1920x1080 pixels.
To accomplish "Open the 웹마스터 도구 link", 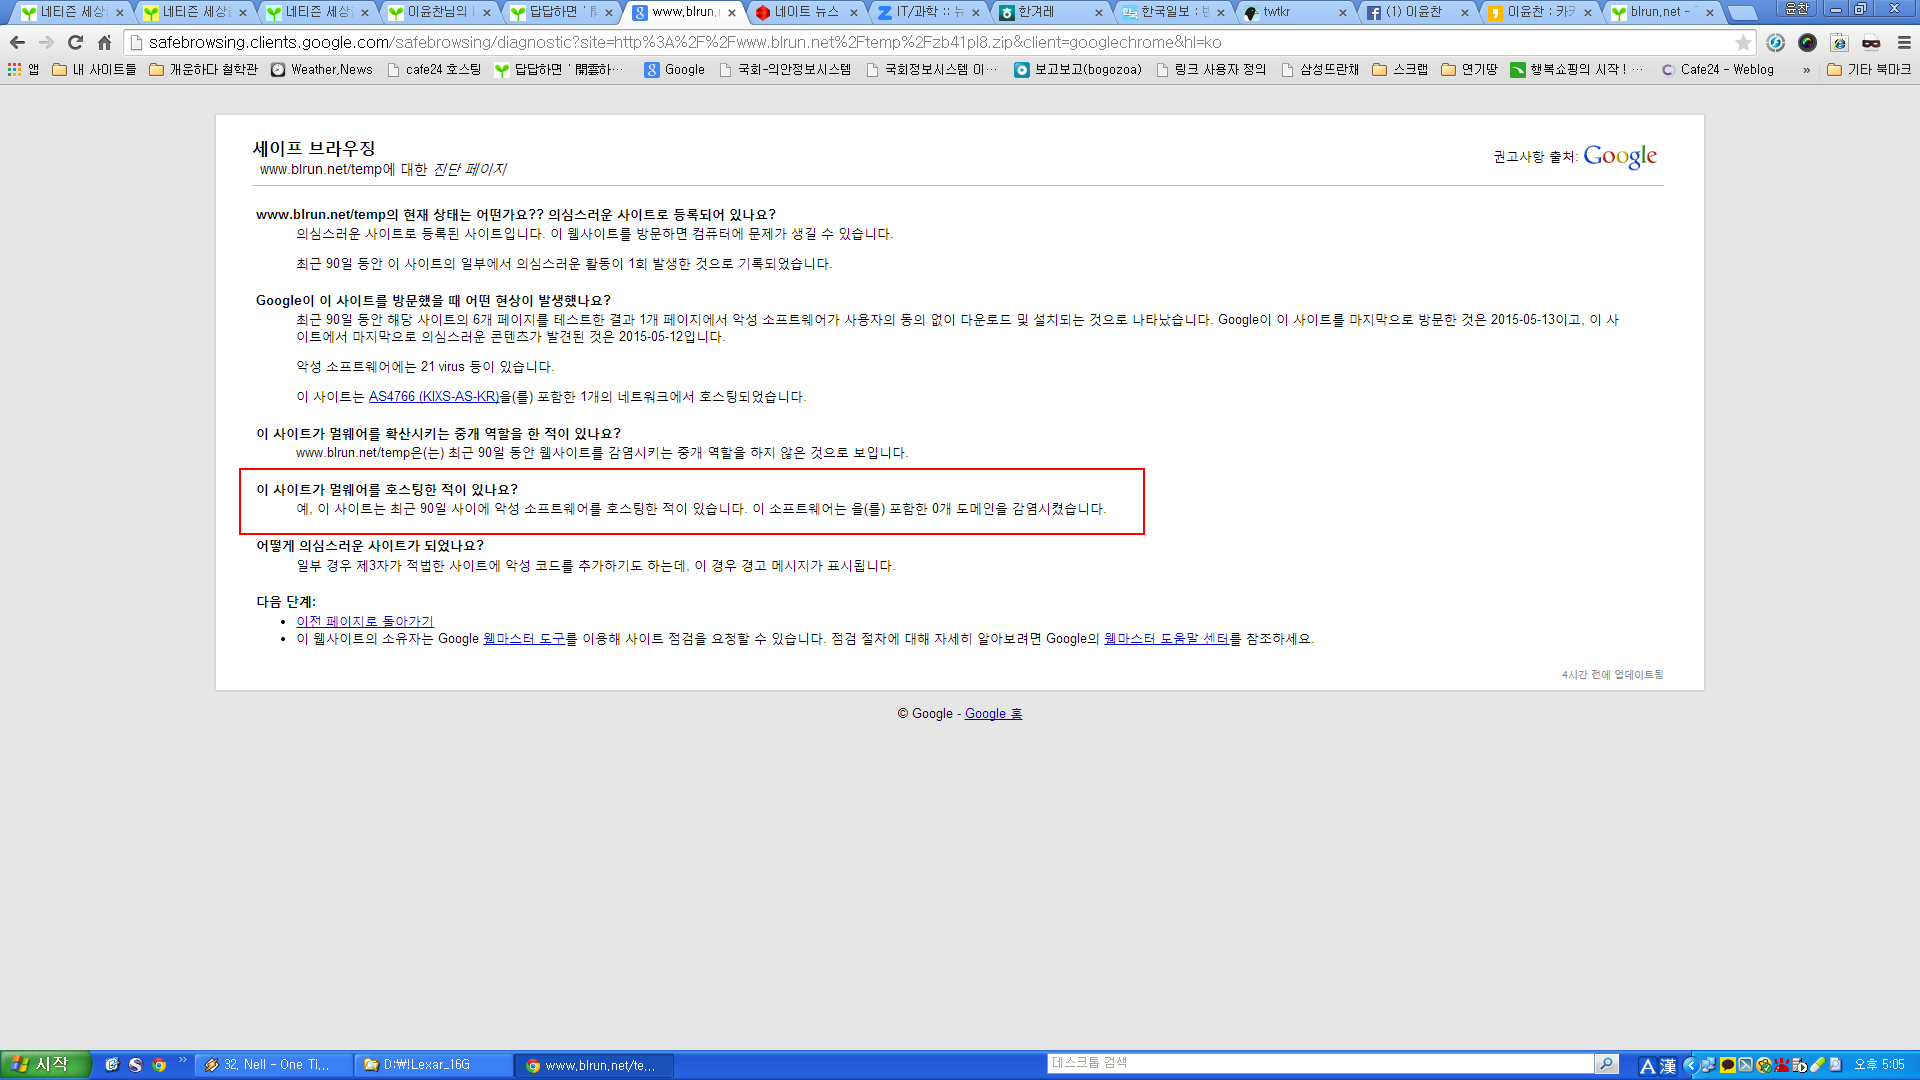I will coord(524,639).
